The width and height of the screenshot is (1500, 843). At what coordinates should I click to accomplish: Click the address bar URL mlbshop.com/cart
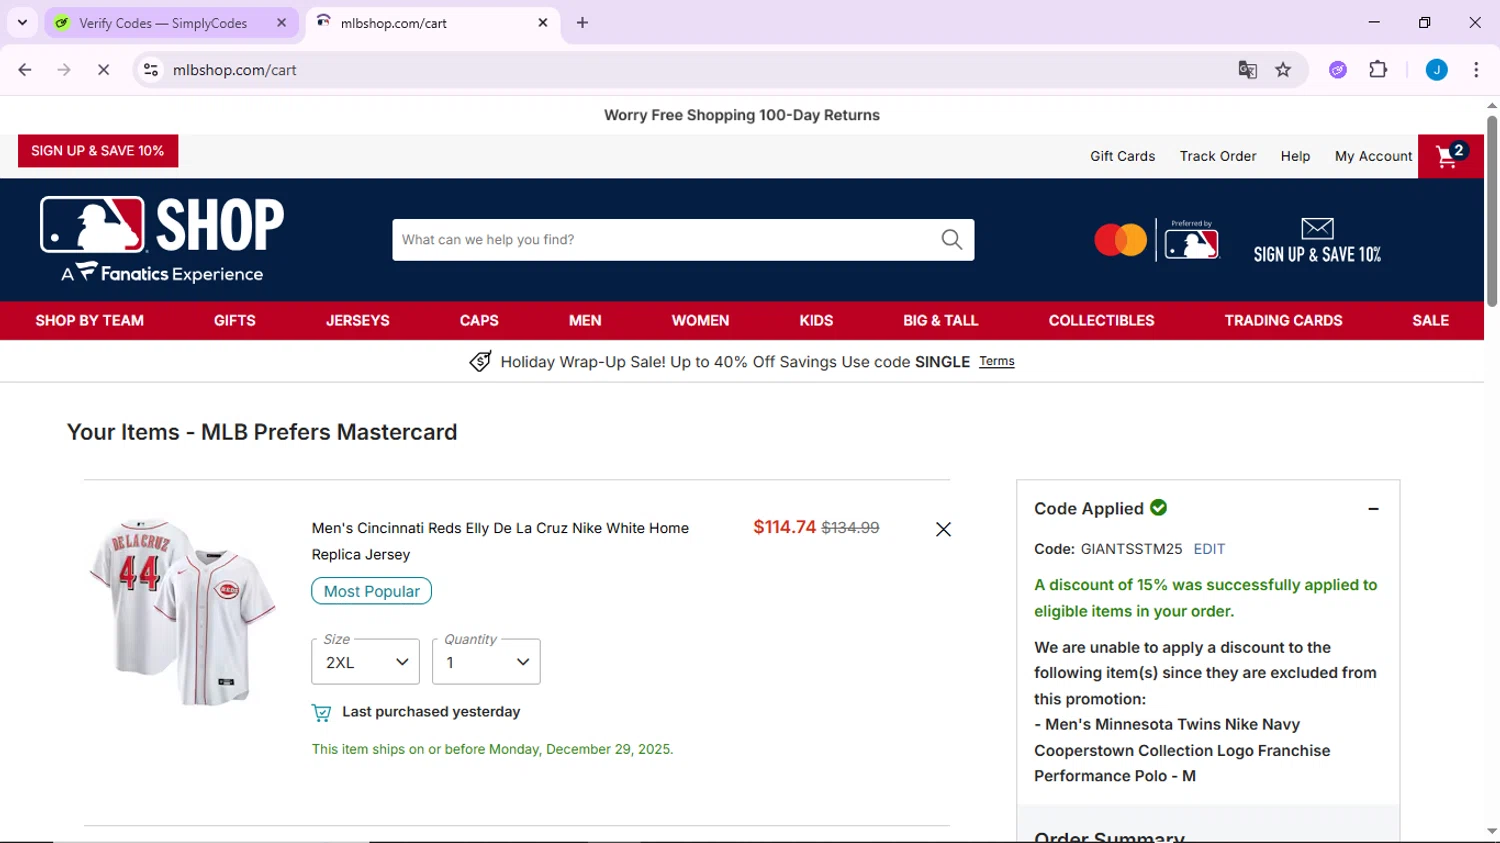point(234,70)
